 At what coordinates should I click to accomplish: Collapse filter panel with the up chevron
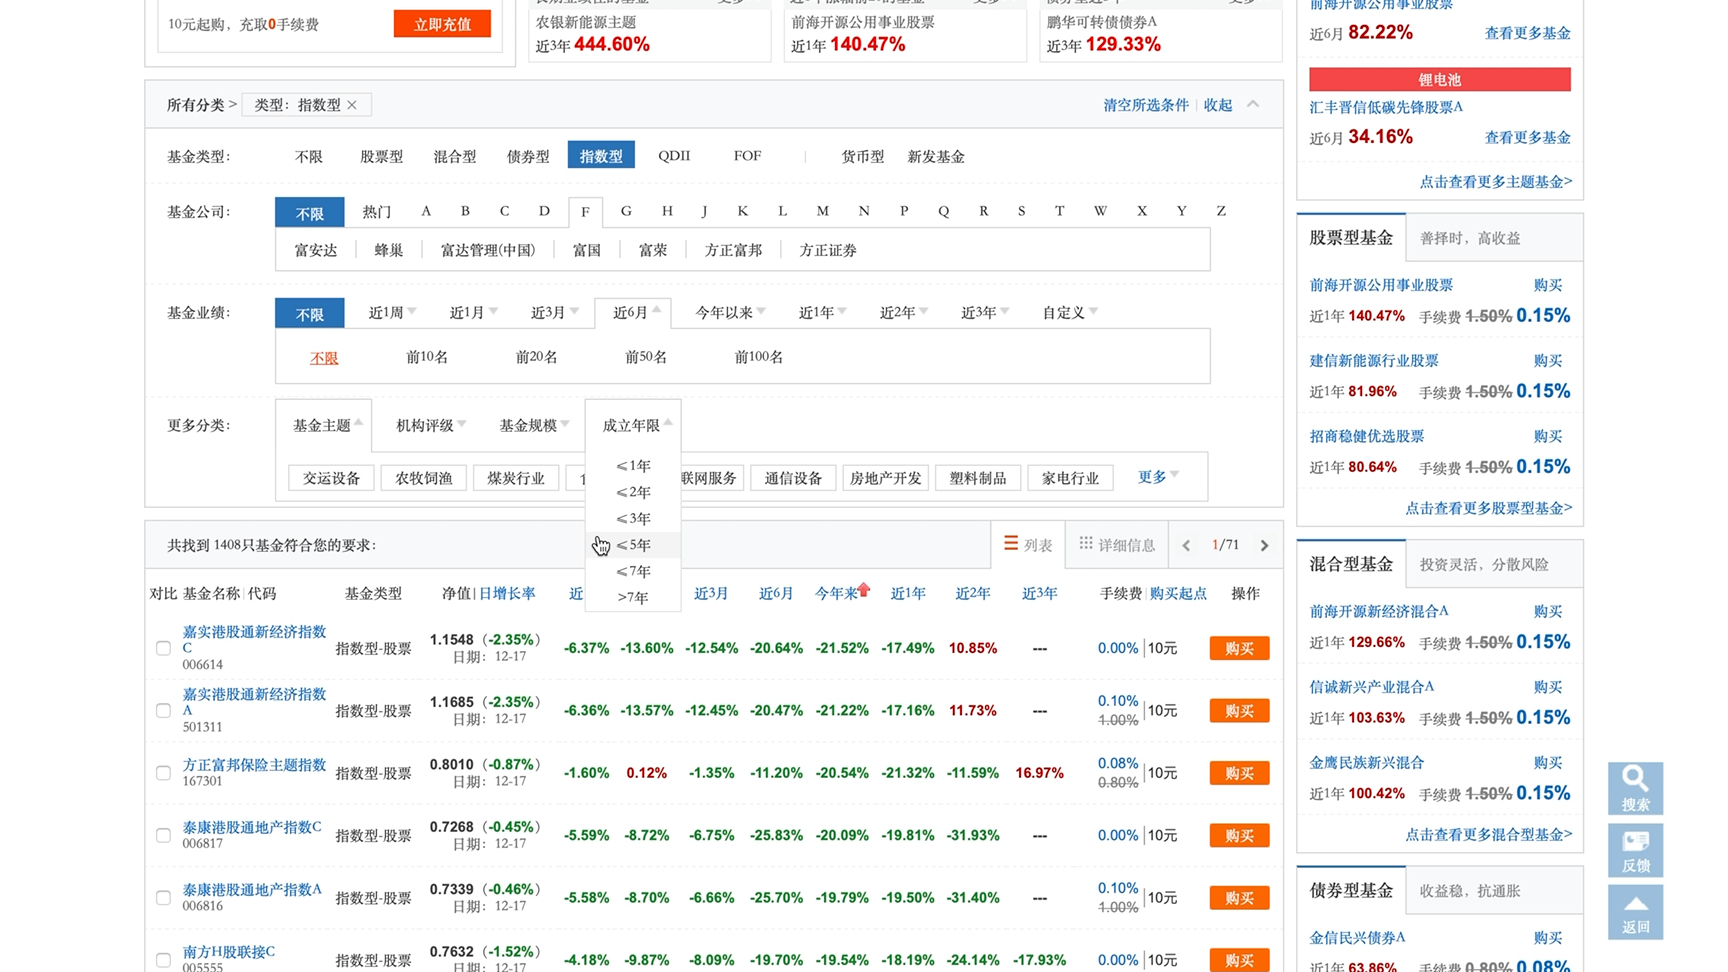click(x=1253, y=104)
